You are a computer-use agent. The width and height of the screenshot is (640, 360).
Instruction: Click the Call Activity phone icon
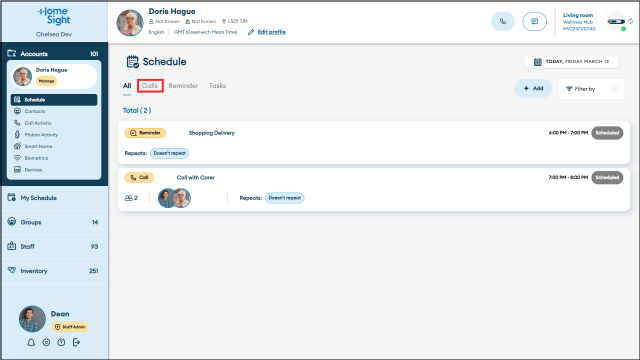17,123
